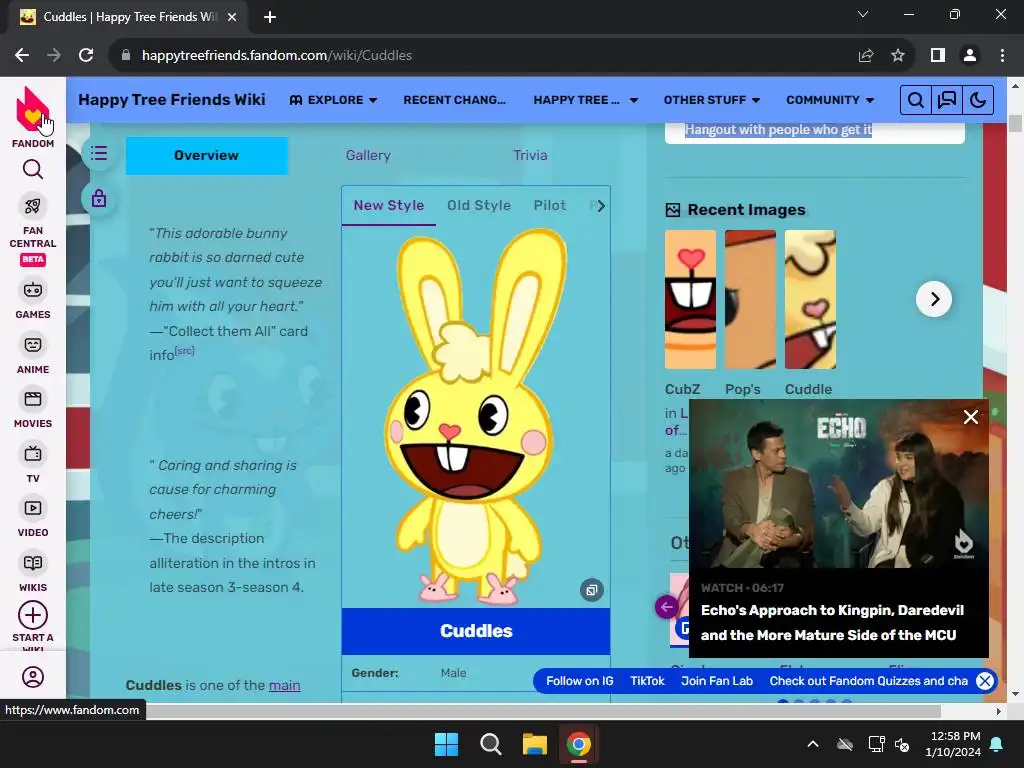Expand the Other Stuff dropdown

[712, 100]
